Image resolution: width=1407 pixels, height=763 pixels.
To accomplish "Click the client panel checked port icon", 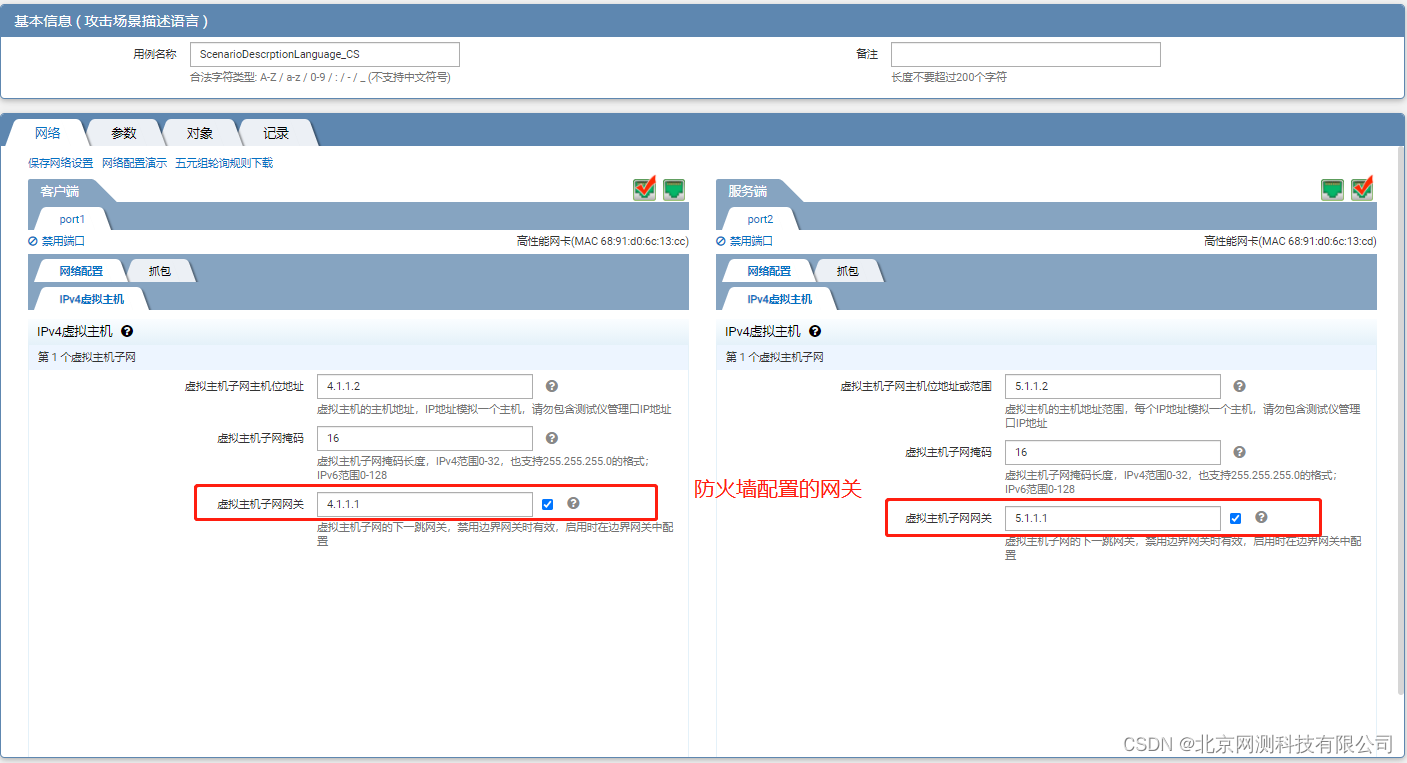I will pos(645,188).
